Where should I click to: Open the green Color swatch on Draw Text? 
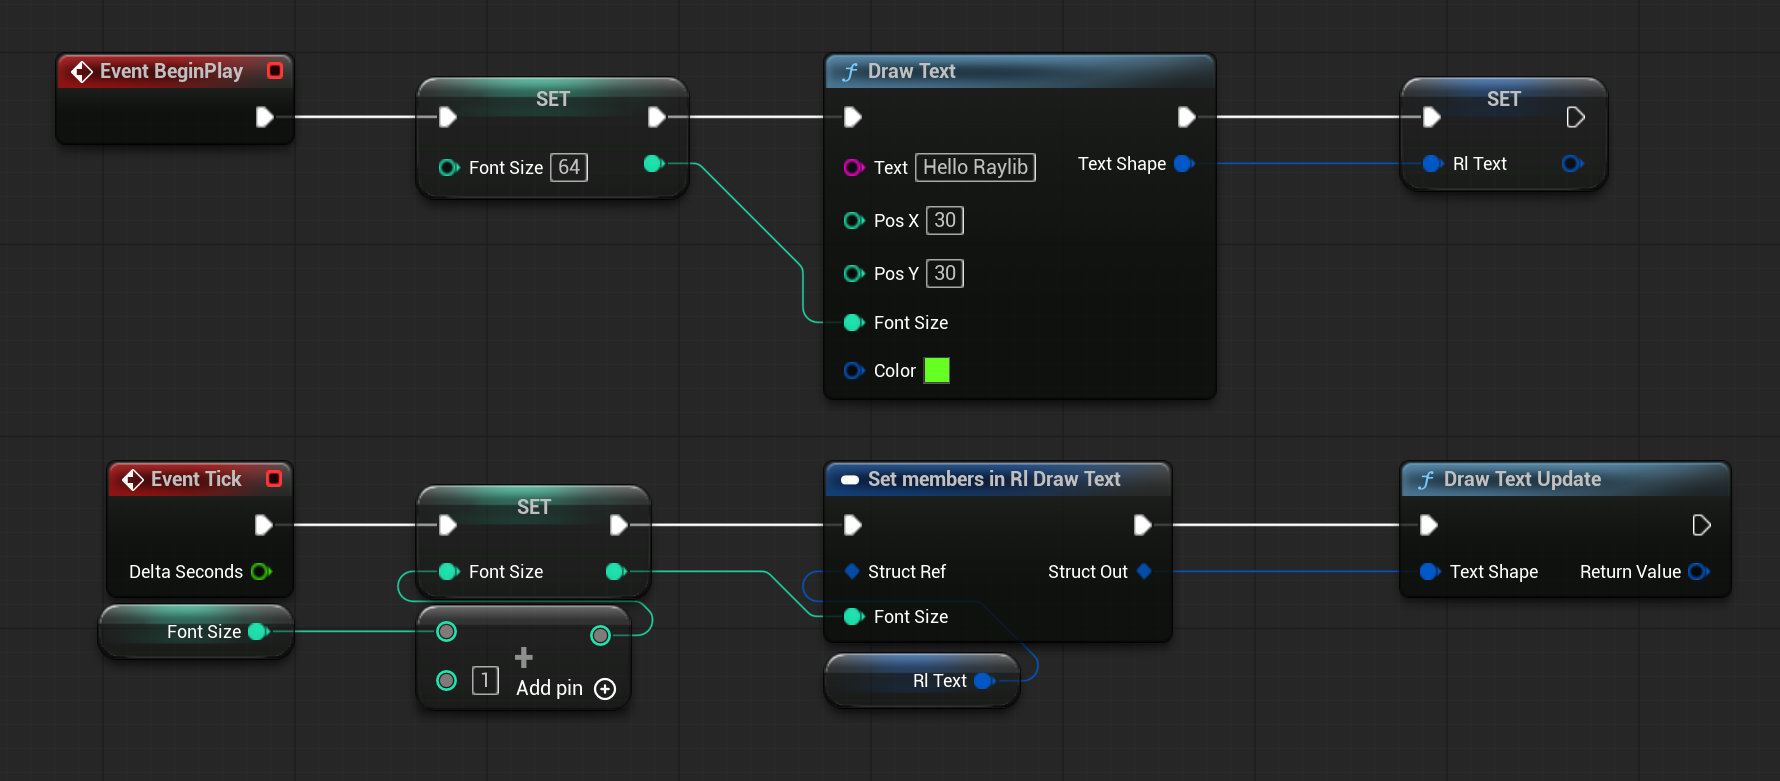coord(937,370)
